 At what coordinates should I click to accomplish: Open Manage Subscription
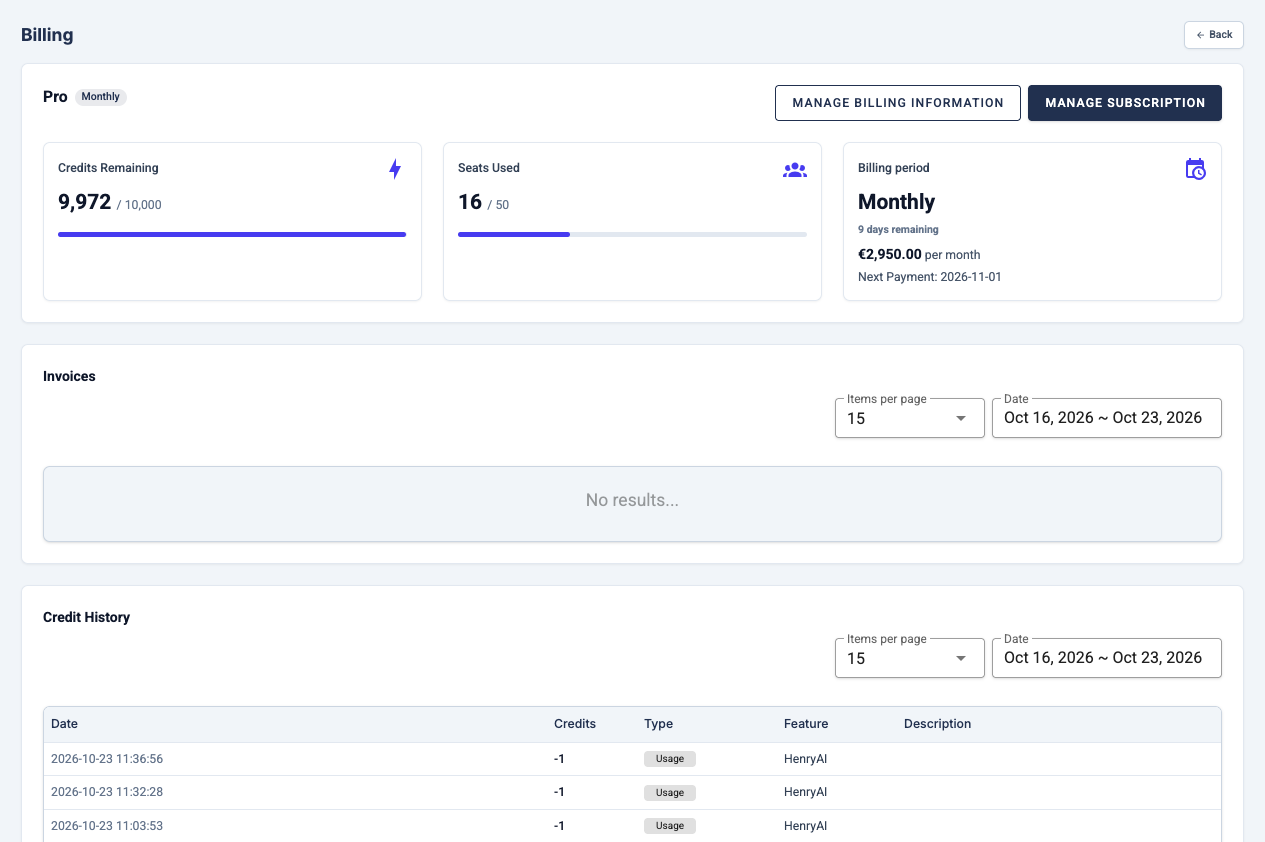click(x=1125, y=103)
